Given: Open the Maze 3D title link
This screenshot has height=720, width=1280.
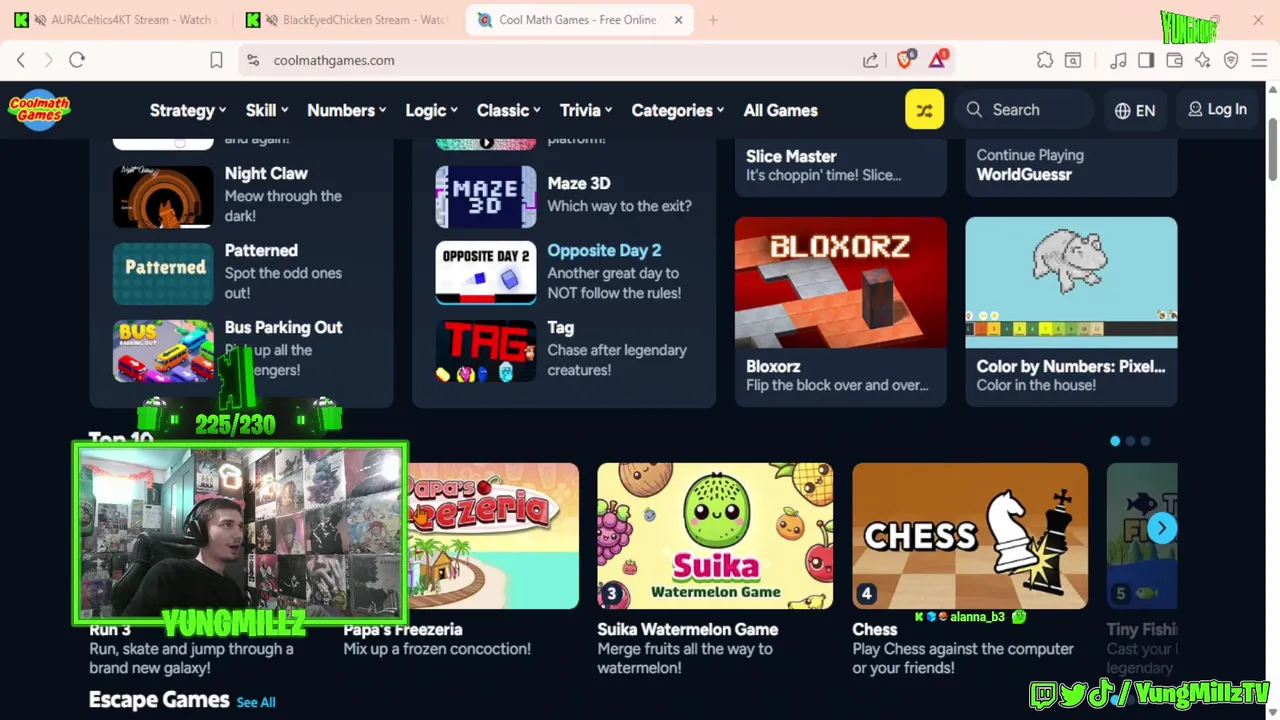Looking at the screenshot, I should coord(579,183).
